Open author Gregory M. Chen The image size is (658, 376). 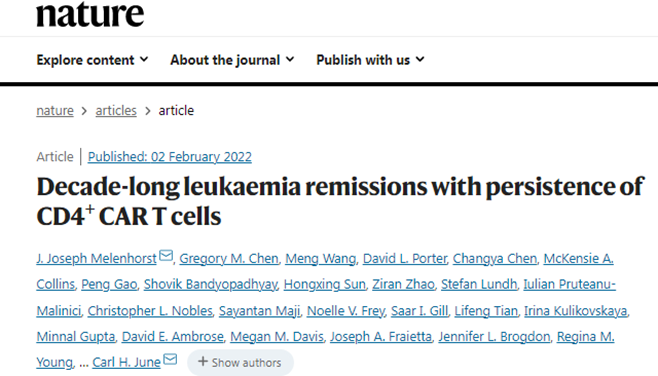coord(229,258)
